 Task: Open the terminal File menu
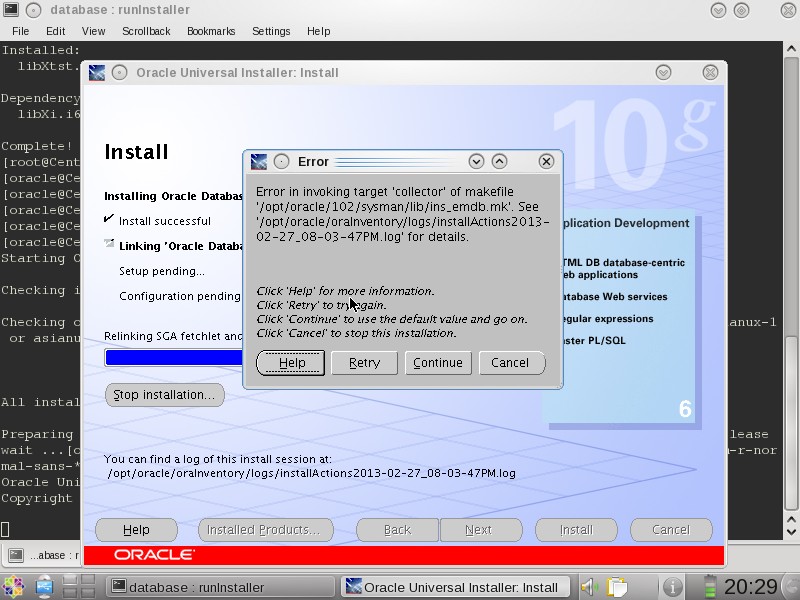pyautogui.click(x=20, y=31)
